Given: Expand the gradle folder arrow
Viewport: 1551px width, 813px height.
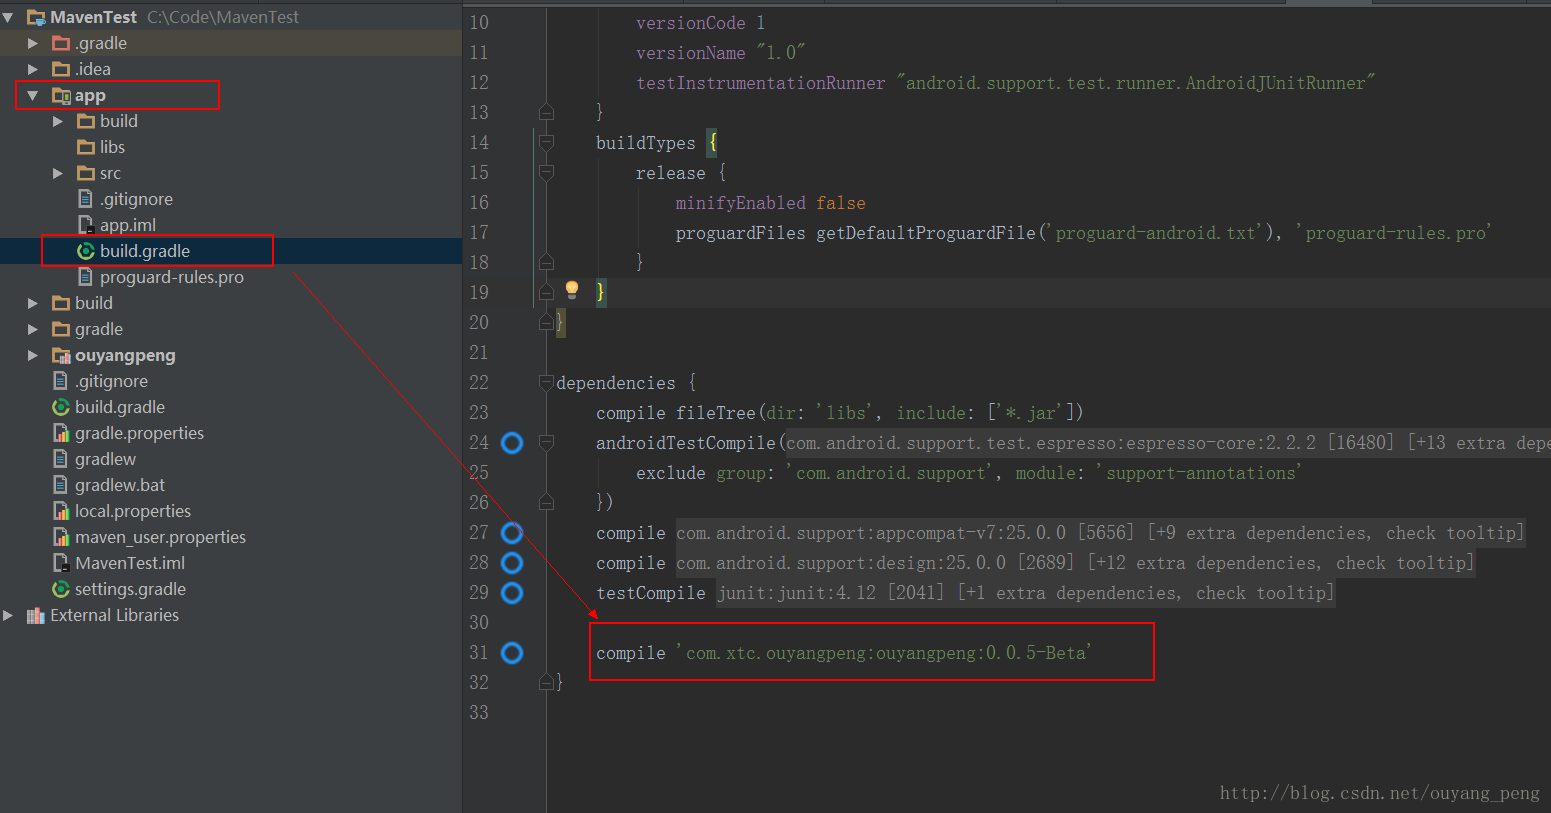Looking at the screenshot, I should pos(33,329).
